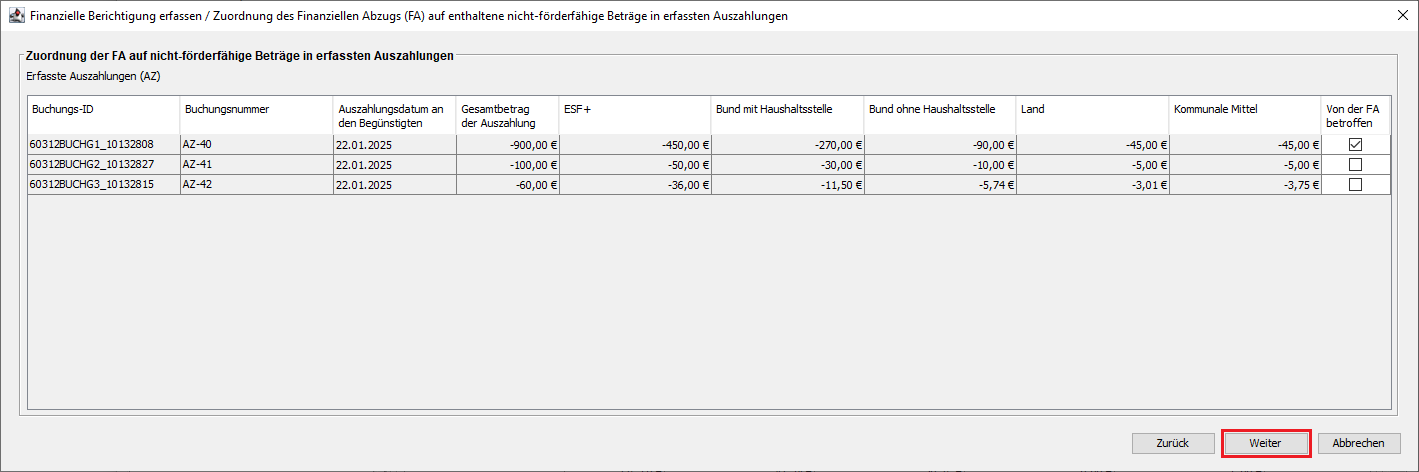The height and width of the screenshot is (472, 1419).
Task: Sort by Buchungs-ID column header
Action: (103, 115)
